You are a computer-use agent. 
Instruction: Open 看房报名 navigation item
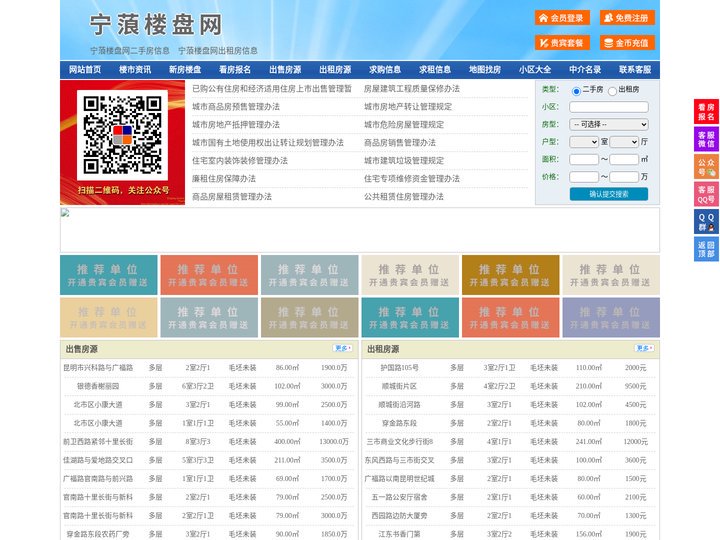[x=235, y=70]
